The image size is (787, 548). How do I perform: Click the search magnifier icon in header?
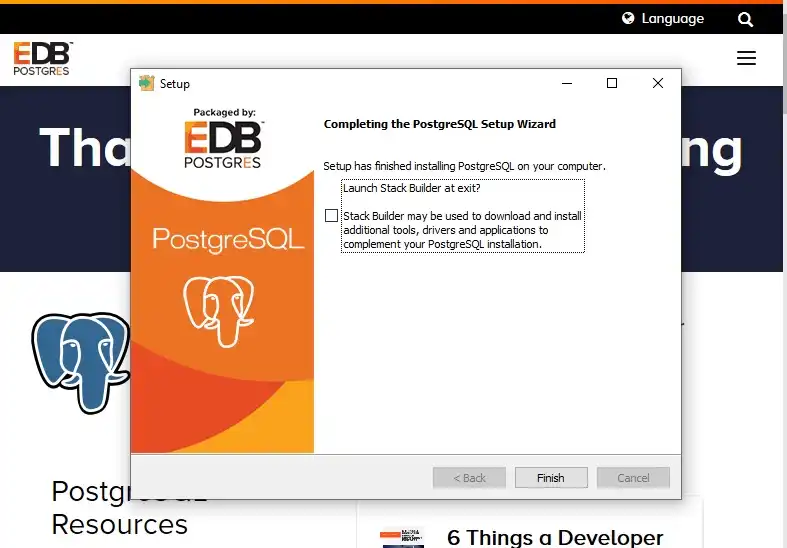745,19
